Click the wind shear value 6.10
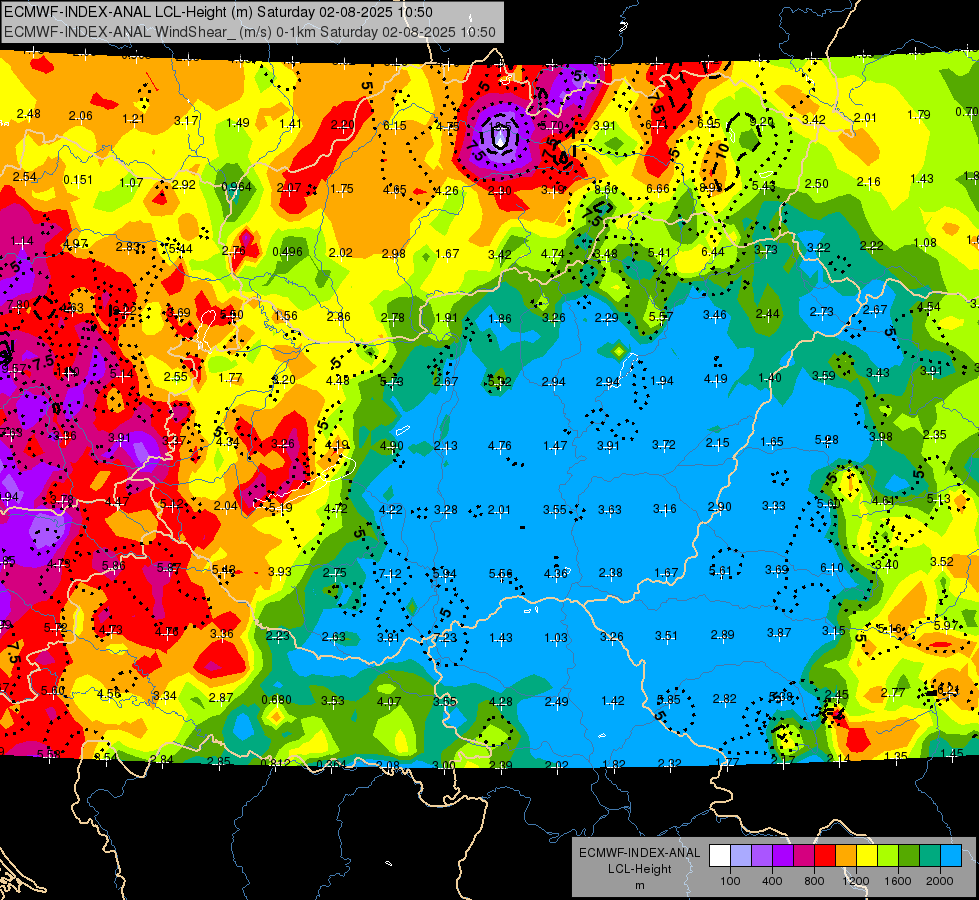 tap(832, 568)
